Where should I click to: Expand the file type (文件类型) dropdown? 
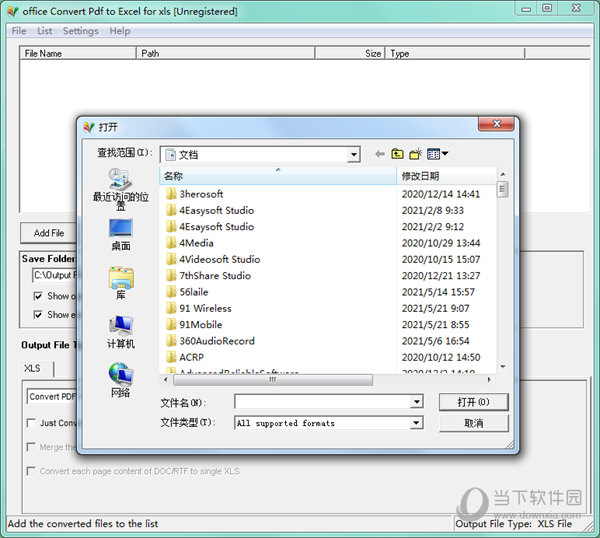(x=417, y=423)
